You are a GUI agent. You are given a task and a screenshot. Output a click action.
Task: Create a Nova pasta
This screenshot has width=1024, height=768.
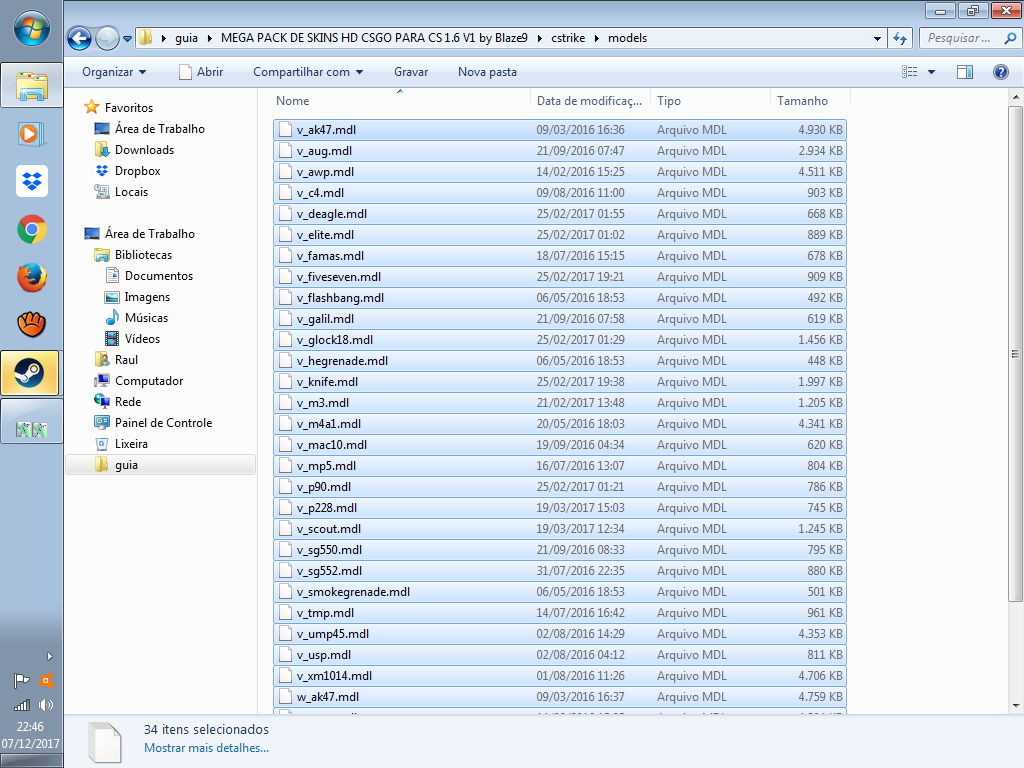[x=487, y=72]
